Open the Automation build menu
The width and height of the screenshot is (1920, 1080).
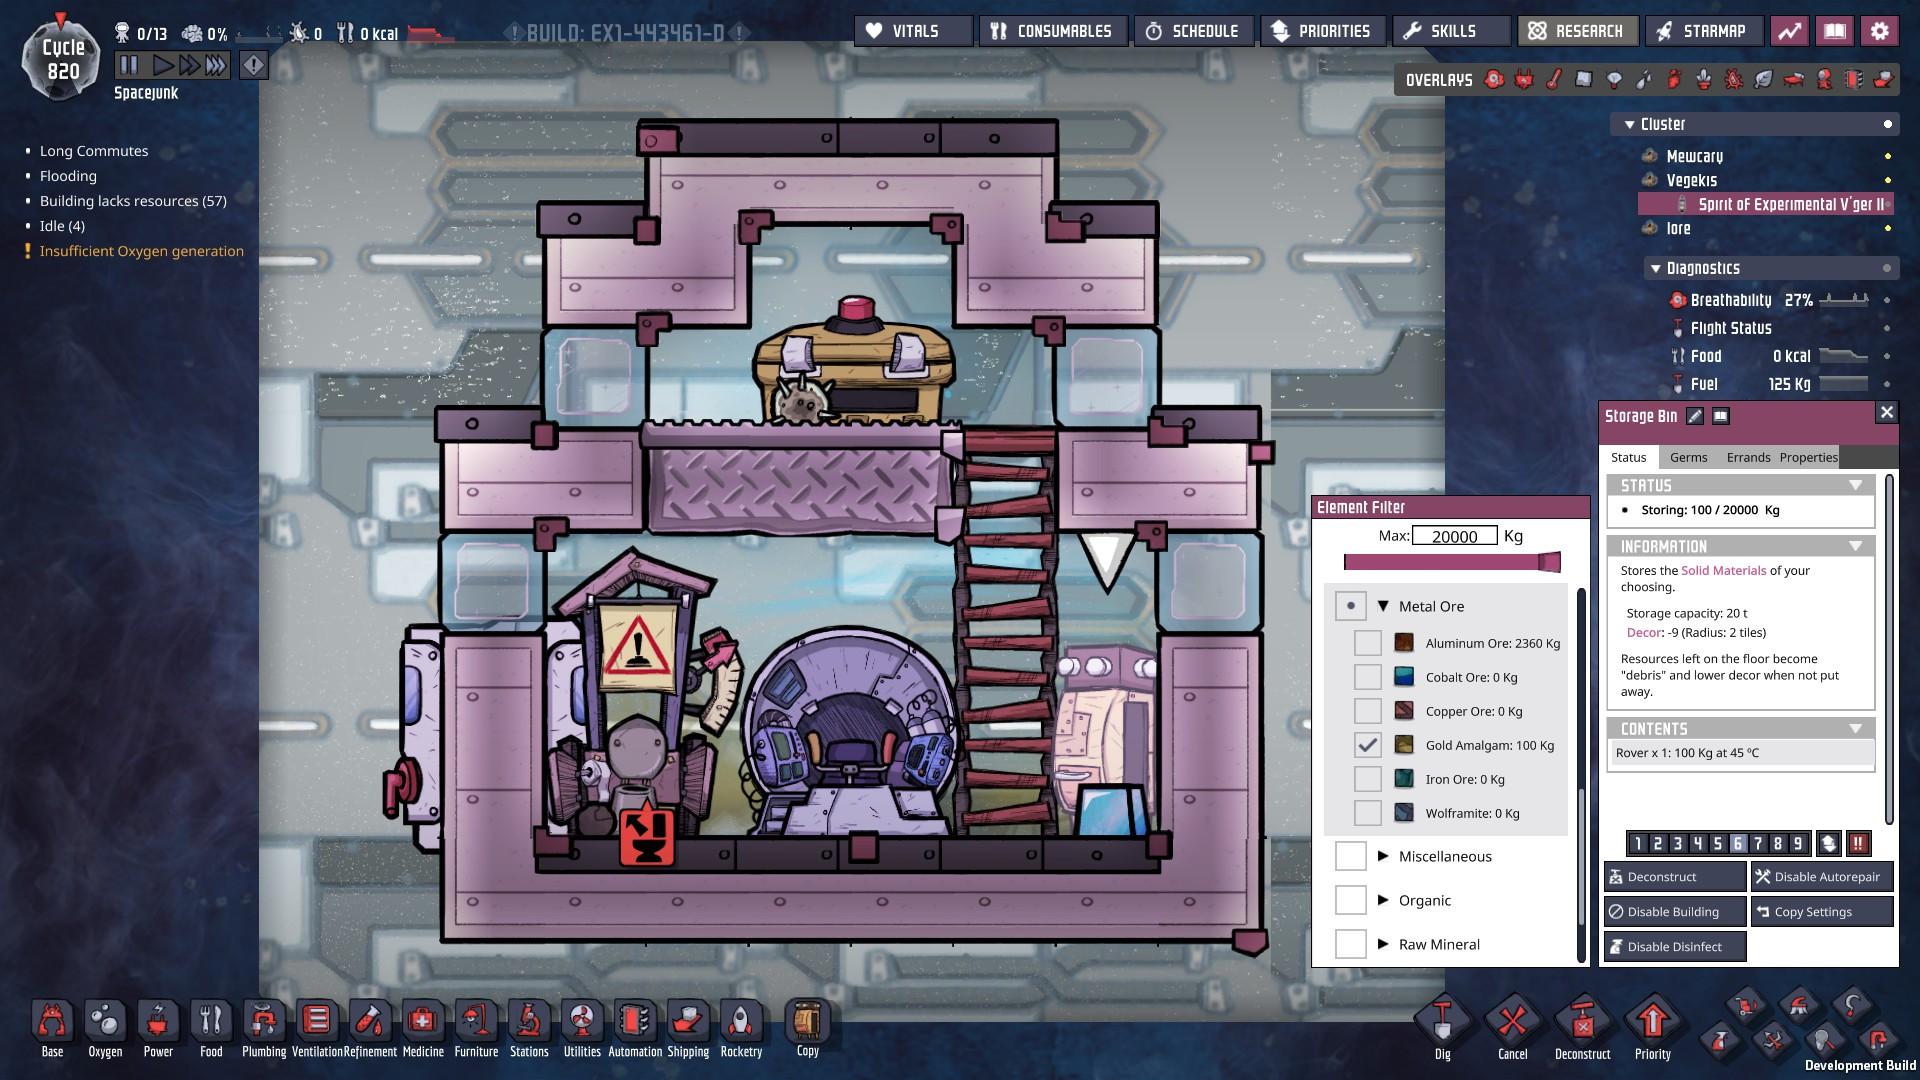coord(635,1027)
